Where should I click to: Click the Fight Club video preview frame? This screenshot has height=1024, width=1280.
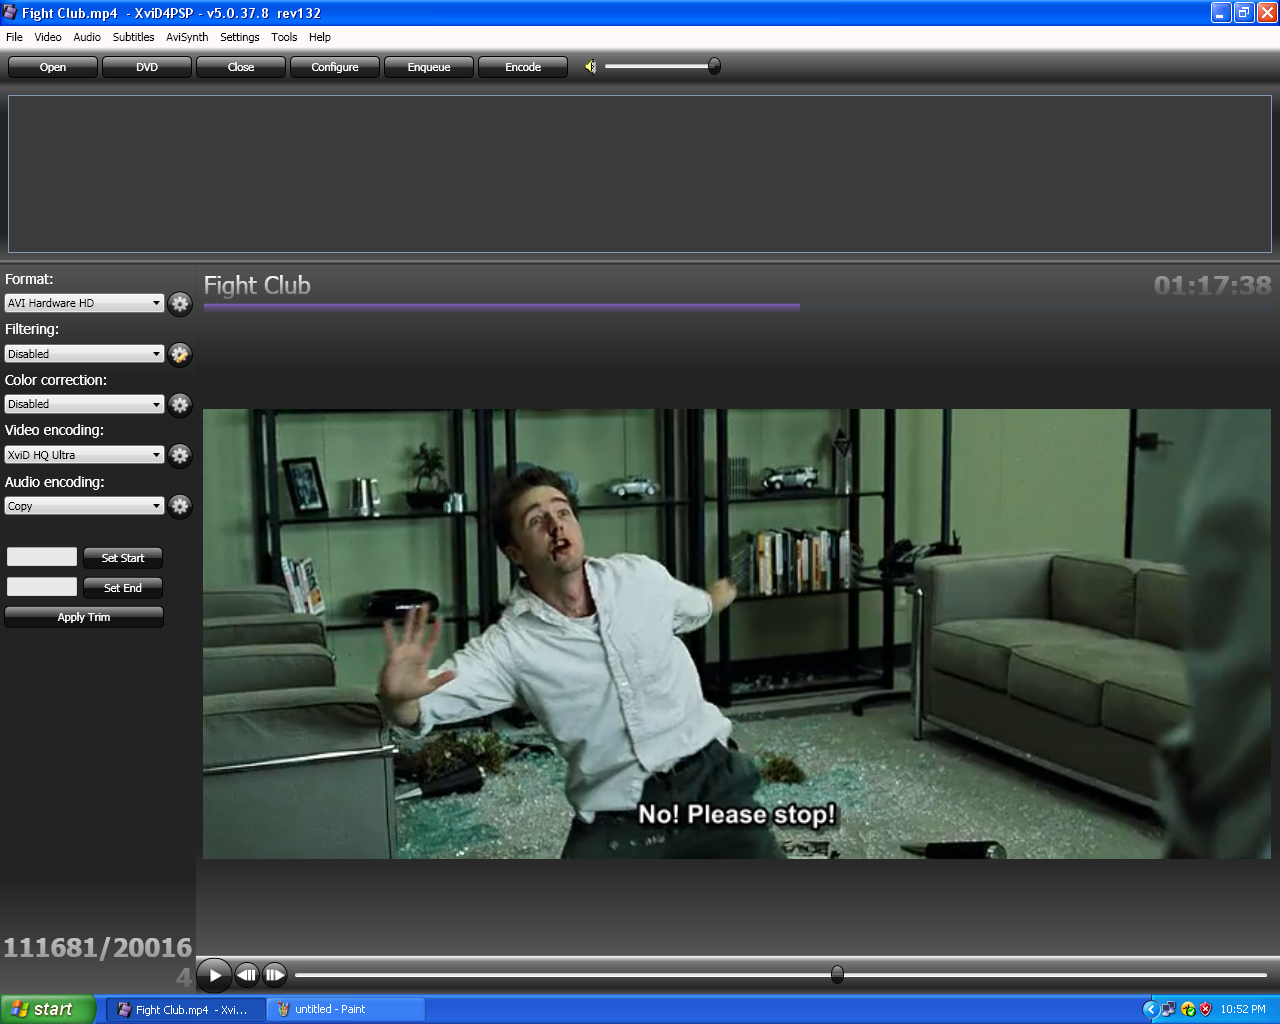click(737, 634)
